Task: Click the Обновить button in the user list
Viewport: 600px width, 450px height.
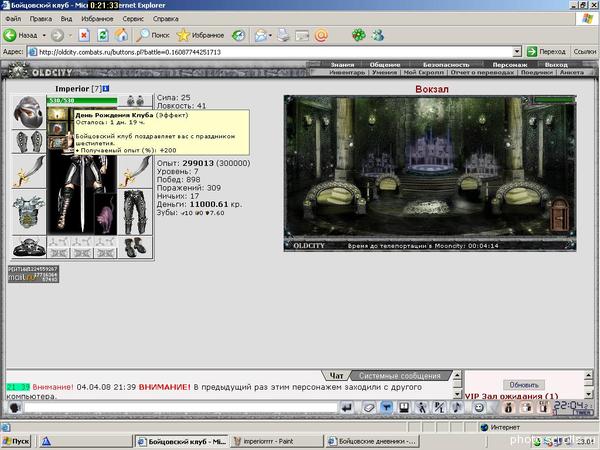Action: (523, 385)
